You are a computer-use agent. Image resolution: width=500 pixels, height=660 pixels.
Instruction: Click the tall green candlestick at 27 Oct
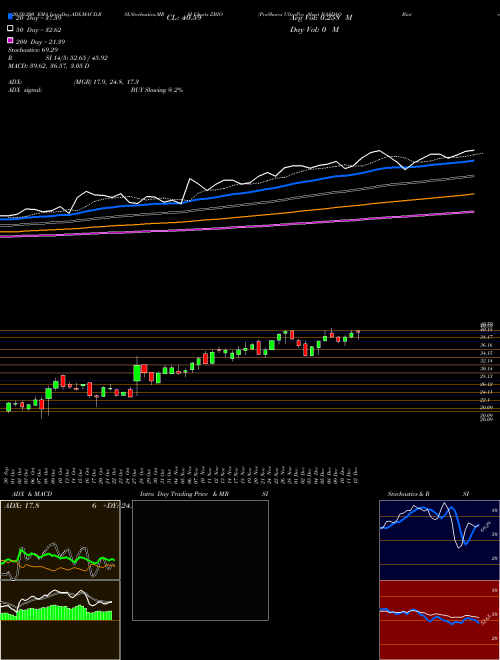click(137, 373)
